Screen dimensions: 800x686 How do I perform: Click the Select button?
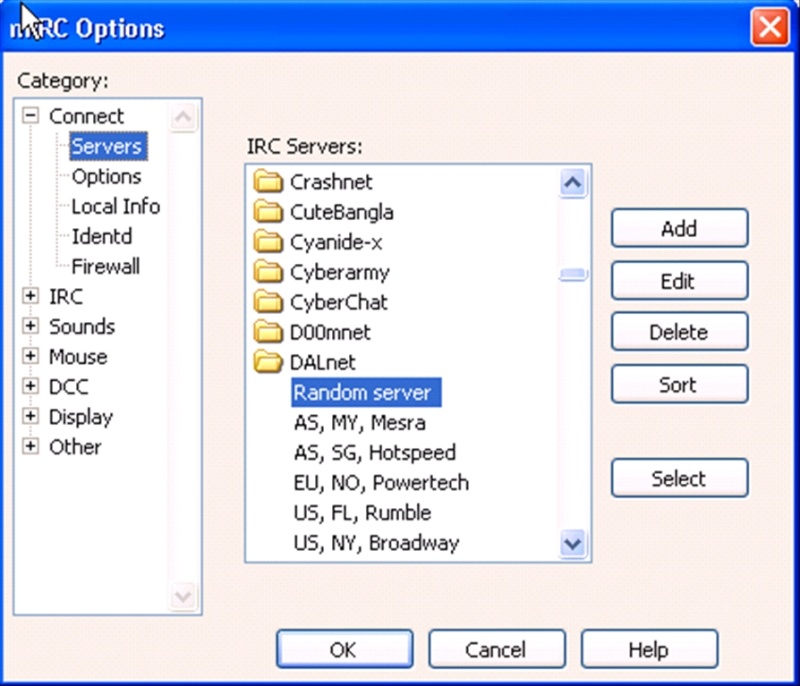pos(680,478)
